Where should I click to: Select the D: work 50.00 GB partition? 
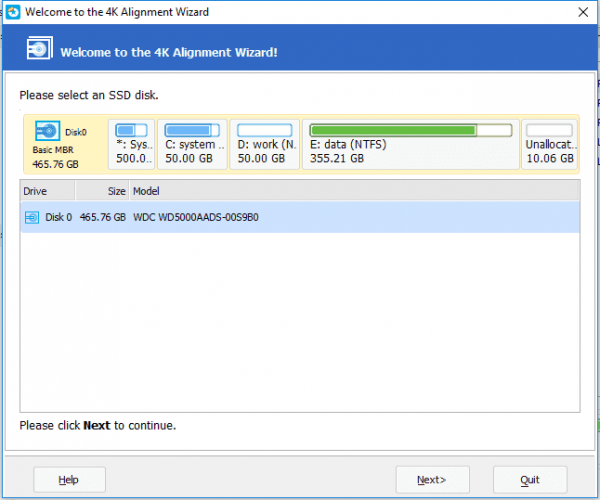pyautogui.click(x=264, y=145)
